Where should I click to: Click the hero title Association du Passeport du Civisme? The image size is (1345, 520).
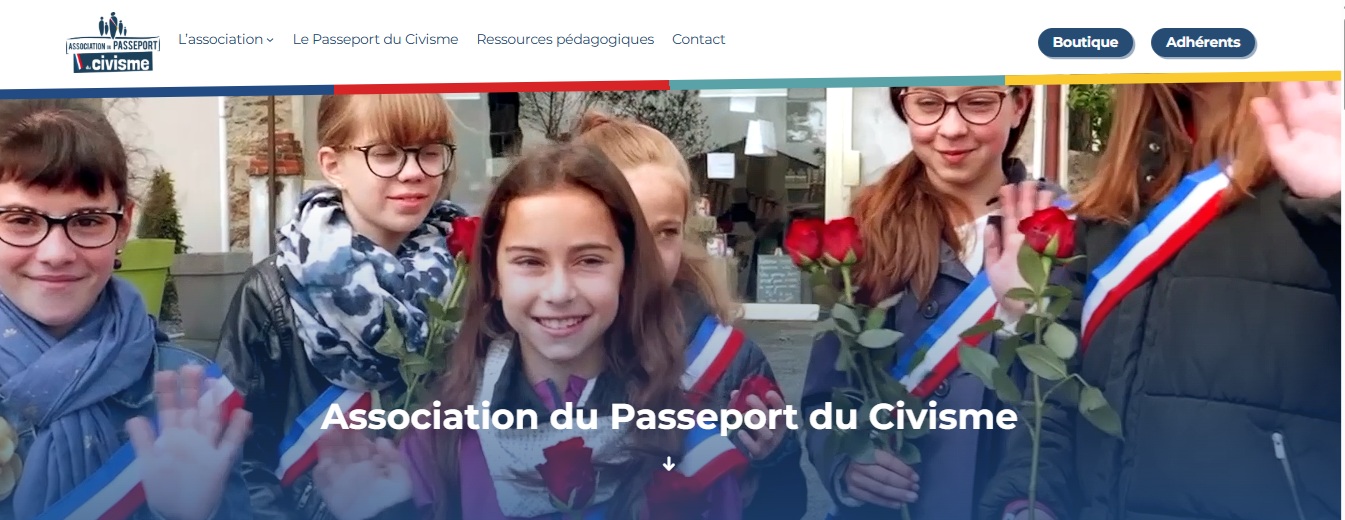(x=669, y=416)
